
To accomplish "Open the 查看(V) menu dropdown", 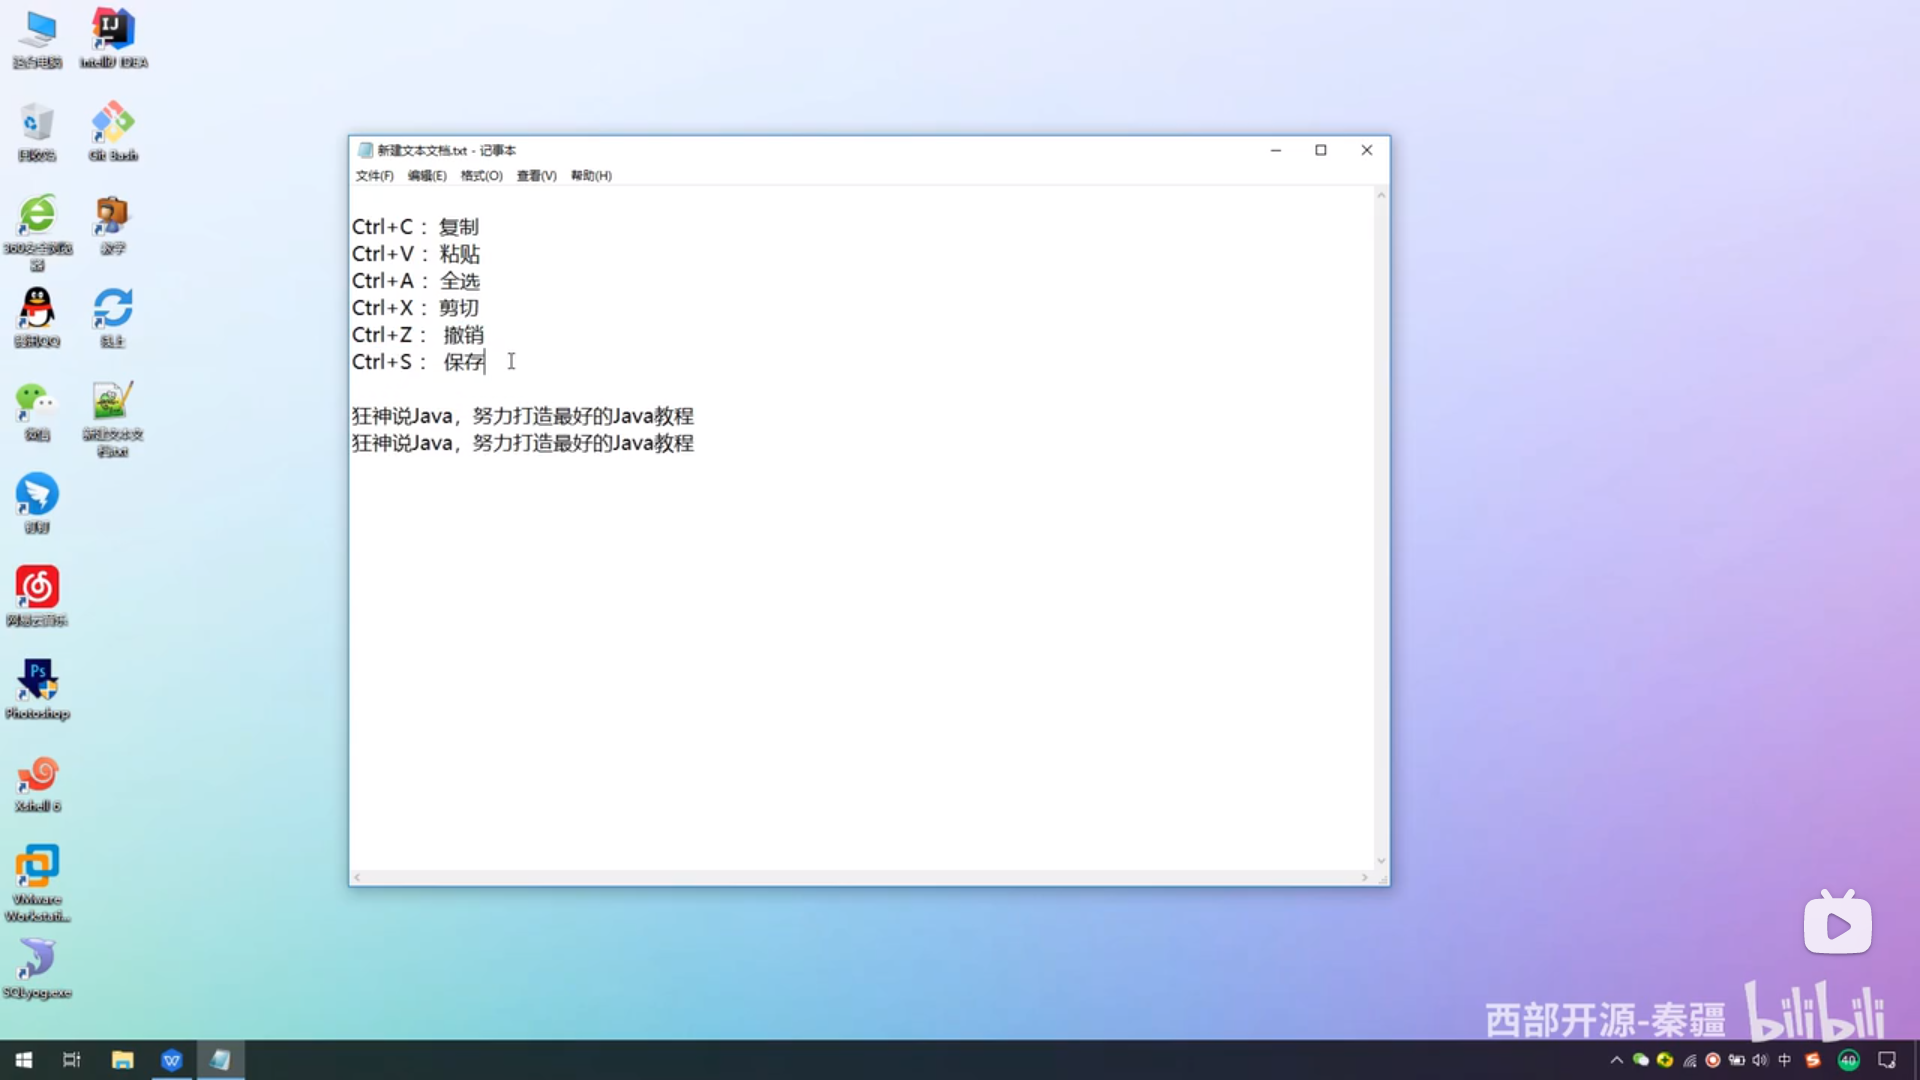I will pyautogui.click(x=536, y=176).
